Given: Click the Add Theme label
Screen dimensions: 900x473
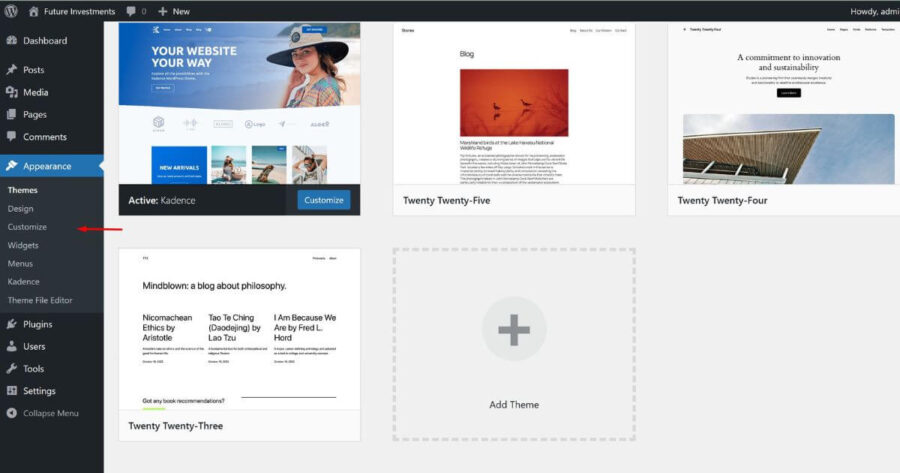Looking at the screenshot, I should click(x=514, y=405).
